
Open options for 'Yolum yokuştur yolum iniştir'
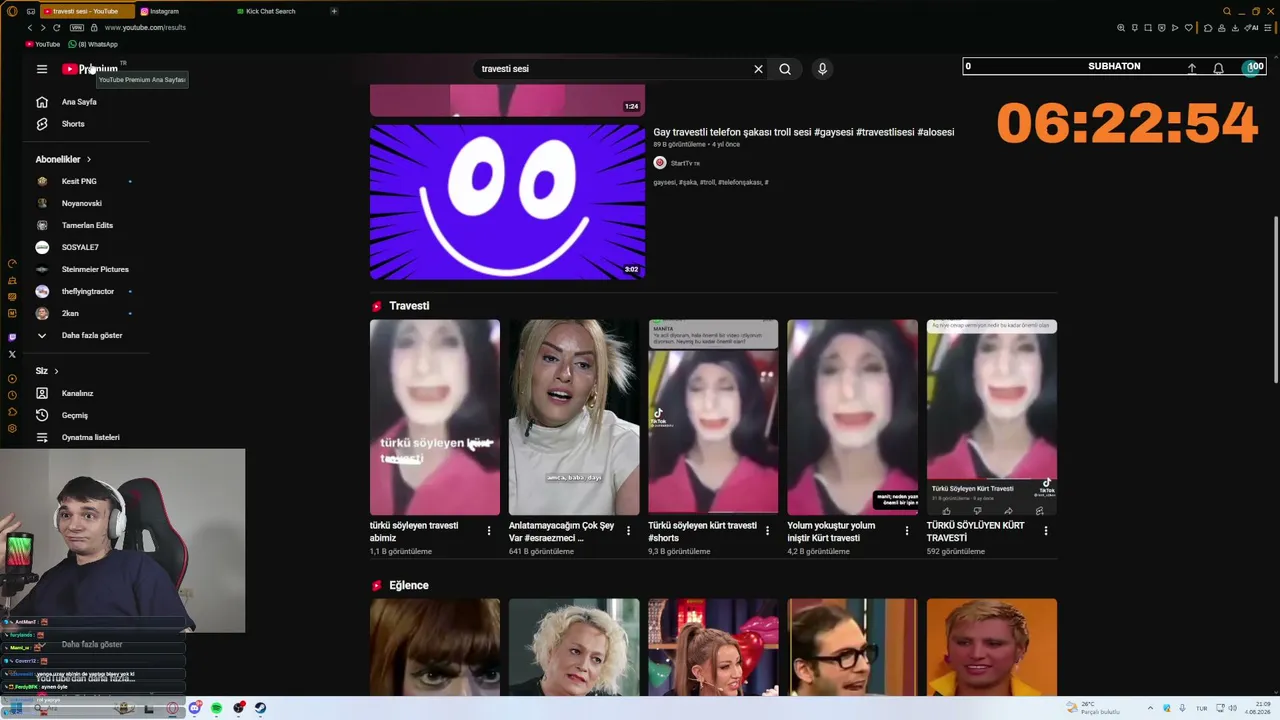click(906, 531)
